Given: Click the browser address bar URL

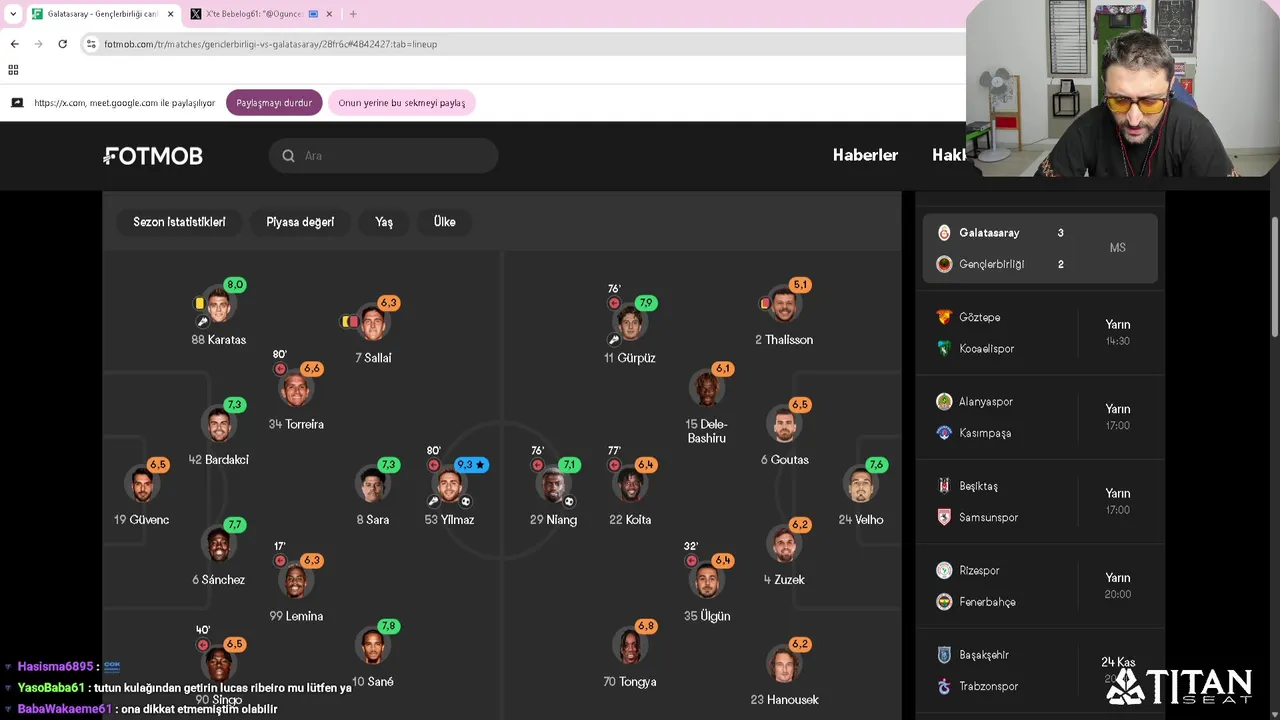Looking at the screenshot, I should tap(270, 44).
